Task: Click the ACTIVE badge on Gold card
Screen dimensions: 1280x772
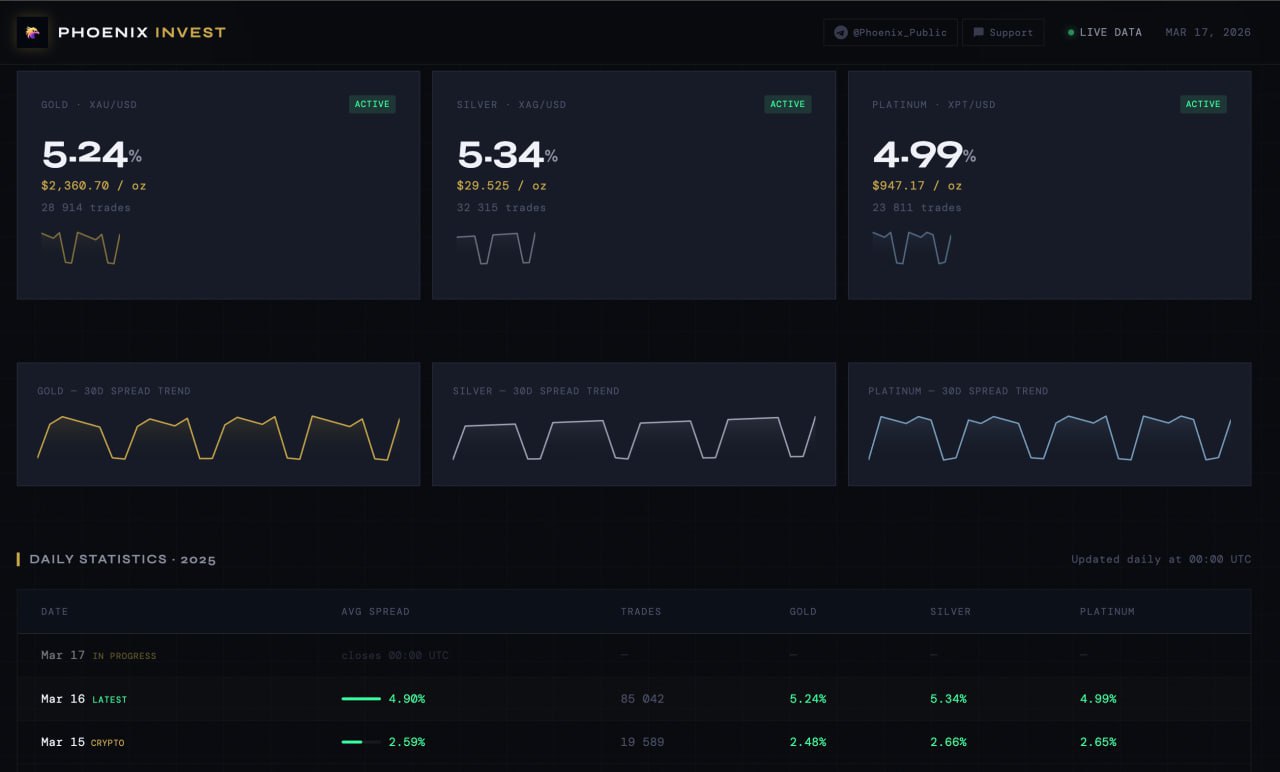Action: coord(372,104)
